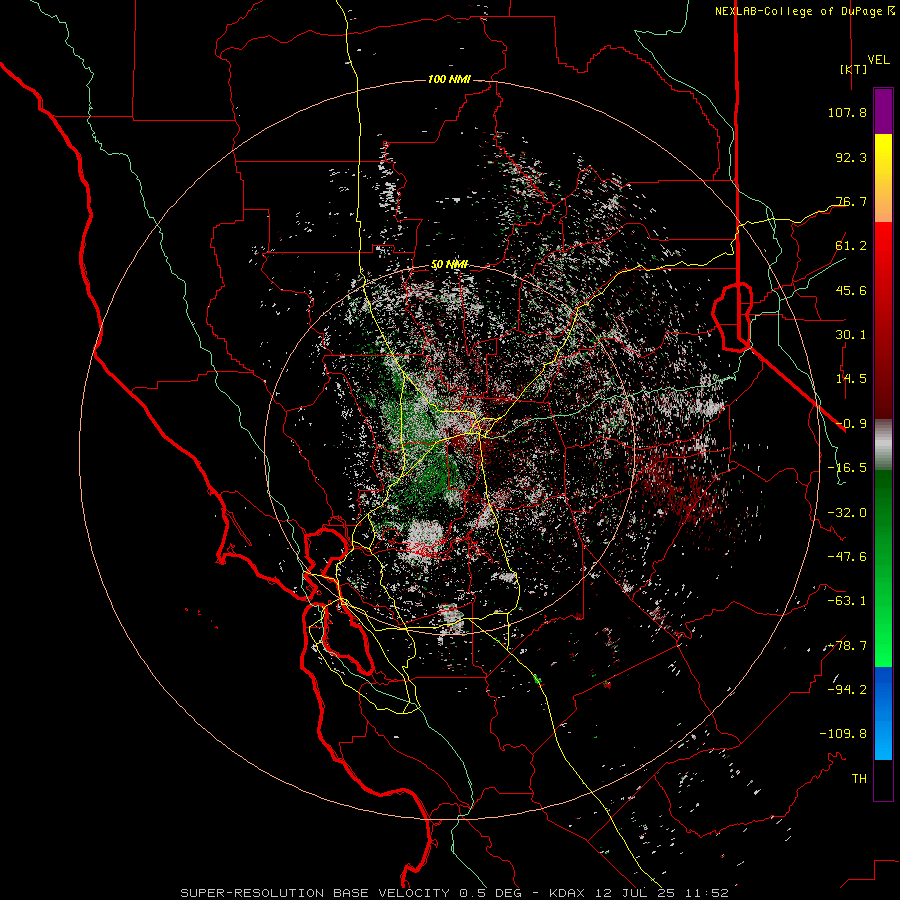Image resolution: width=900 pixels, height=900 pixels.
Task: Select the -47.6 legend value
Action: point(847,557)
